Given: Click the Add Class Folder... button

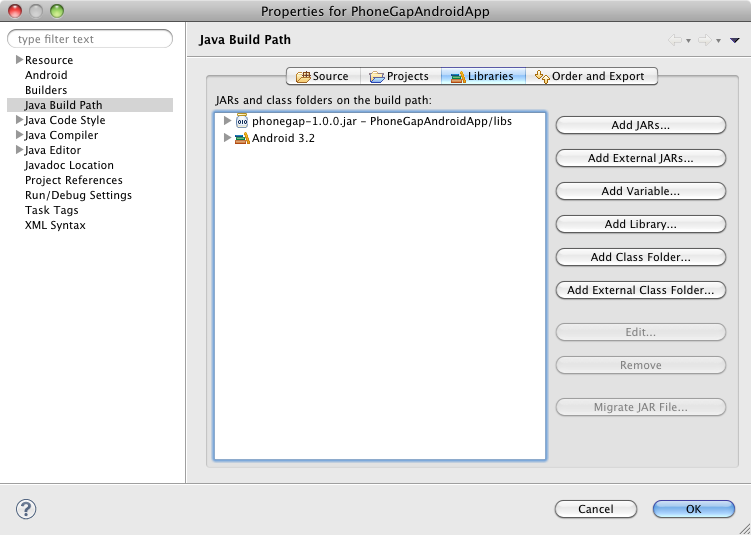Looking at the screenshot, I should pos(641,257).
